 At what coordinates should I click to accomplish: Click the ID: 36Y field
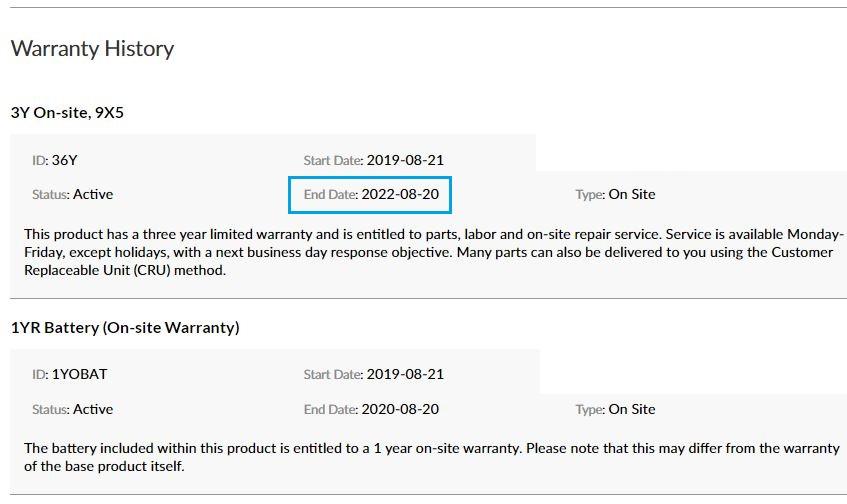tap(55, 160)
